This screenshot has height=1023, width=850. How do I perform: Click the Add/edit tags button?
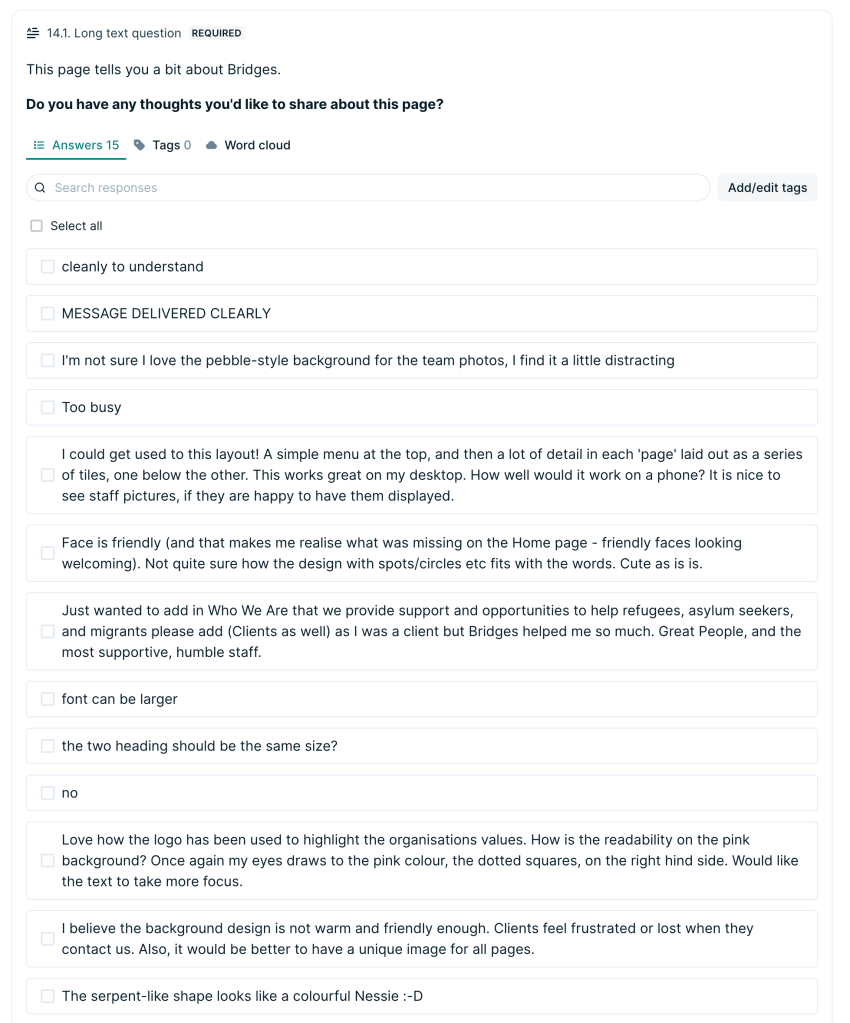click(767, 187)
